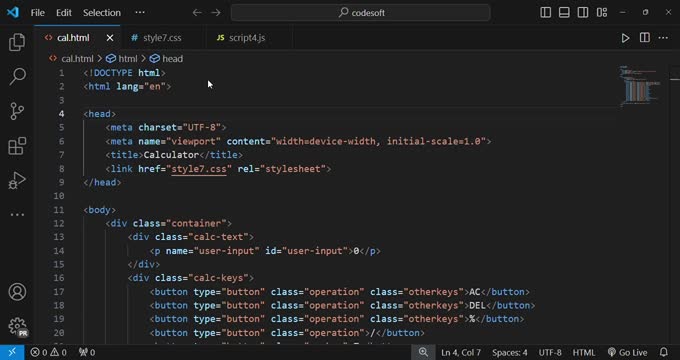
Task: Open the Run and Debug view
Action: point(17,180)
